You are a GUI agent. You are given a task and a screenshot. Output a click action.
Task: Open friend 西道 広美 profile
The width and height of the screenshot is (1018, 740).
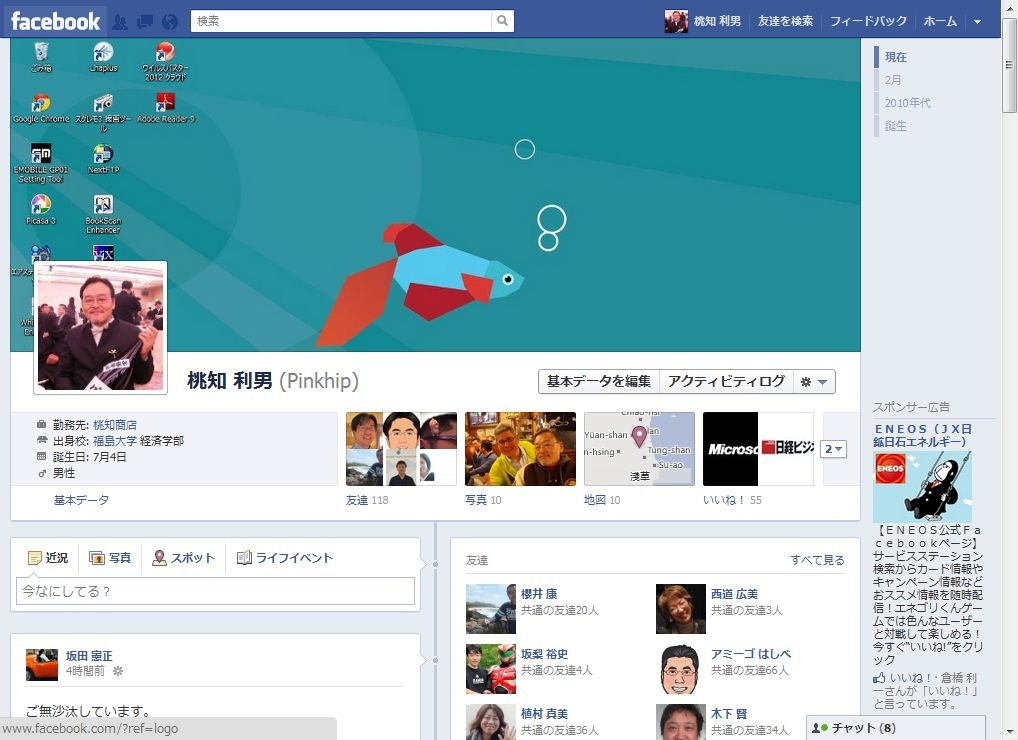734,593
